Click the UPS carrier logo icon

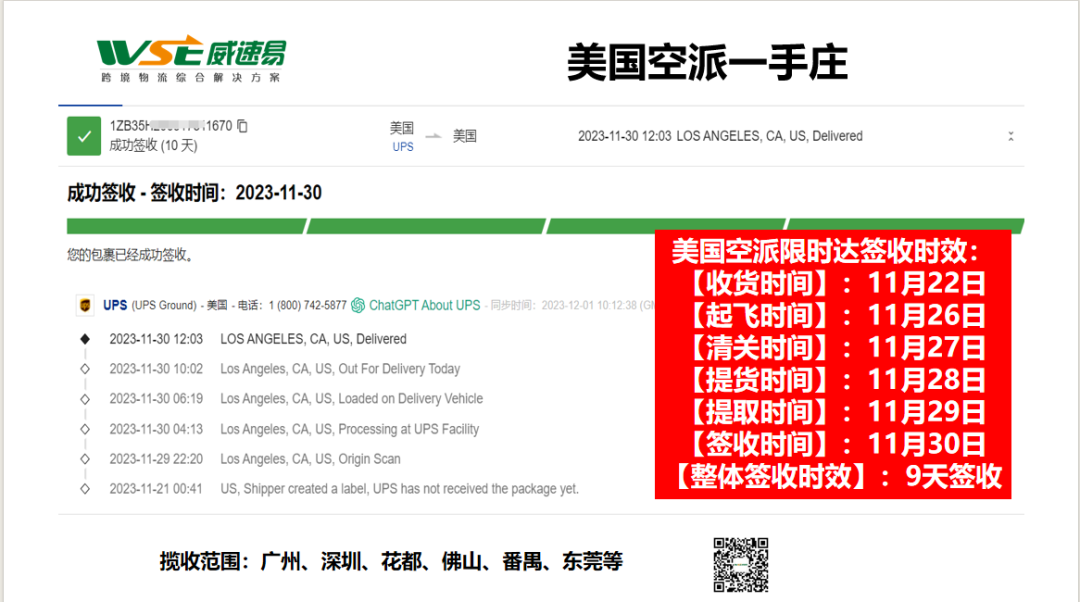85,305
